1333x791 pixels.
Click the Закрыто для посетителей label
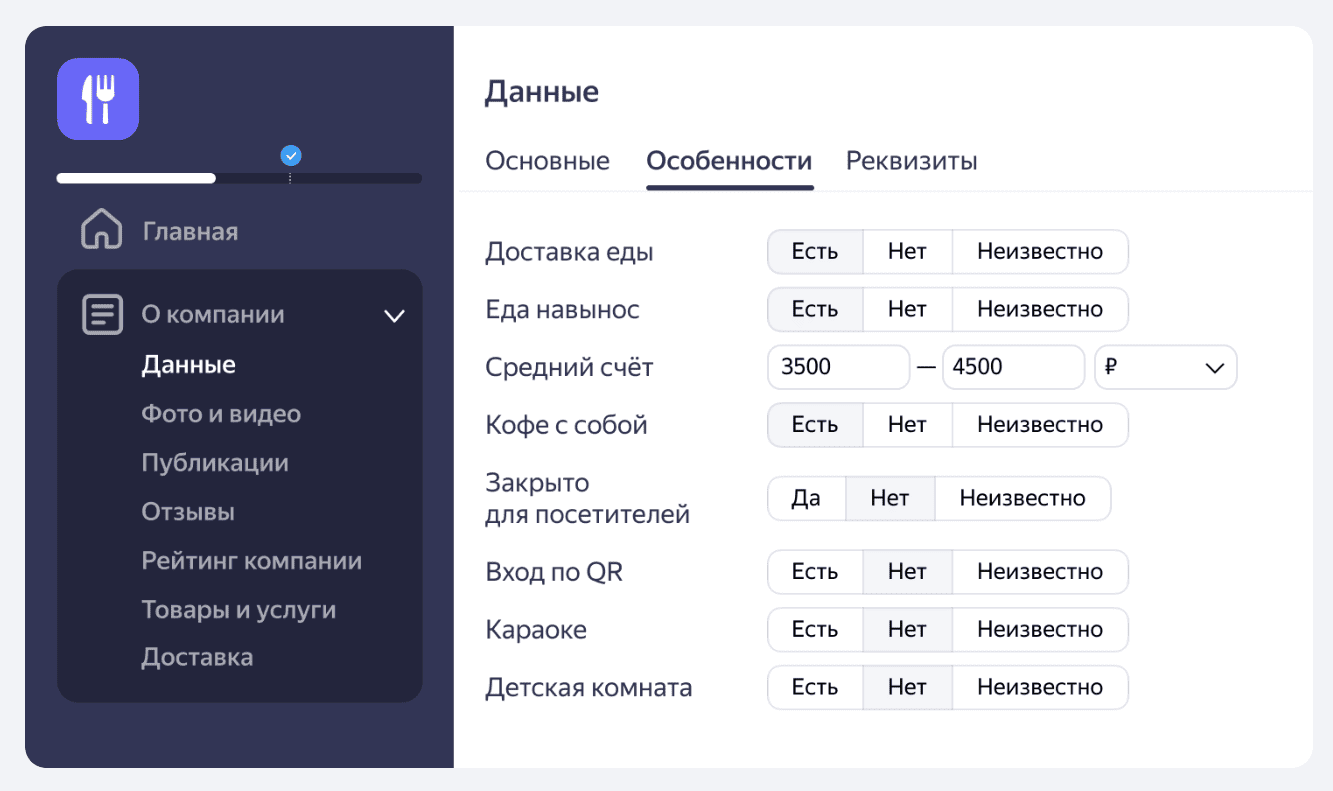pyautogui.click(x=588, y=499)
